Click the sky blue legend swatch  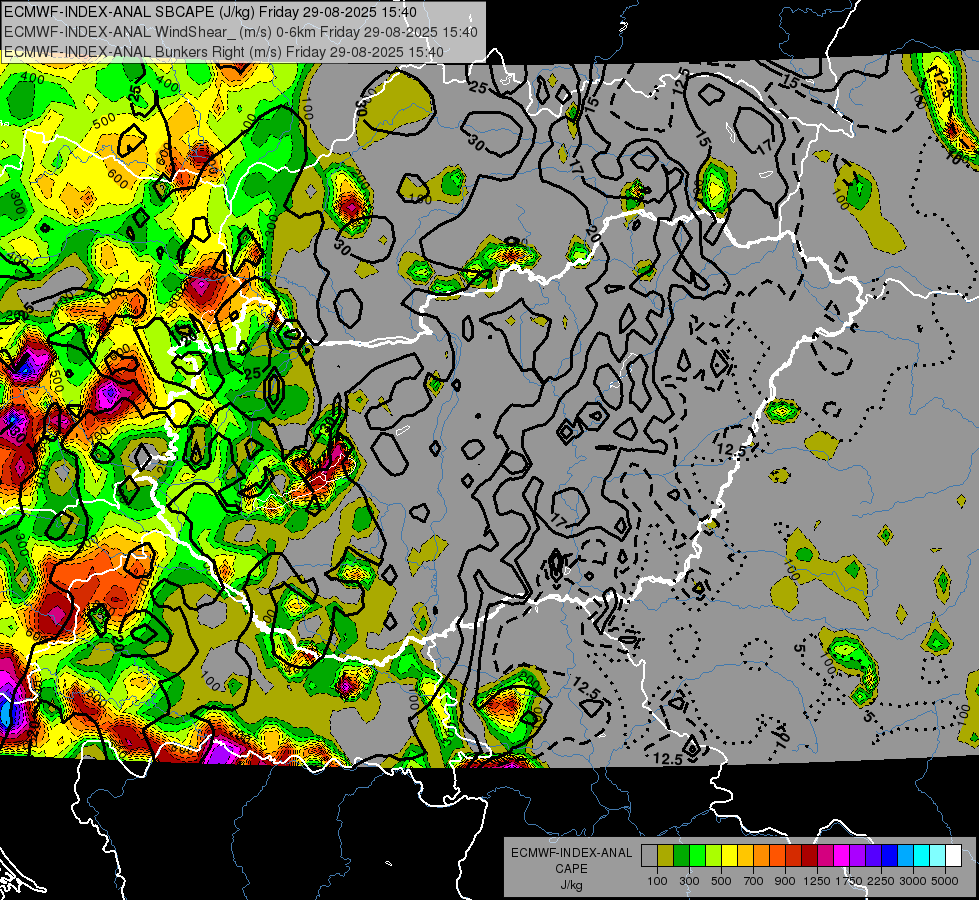tap(905, 856)
